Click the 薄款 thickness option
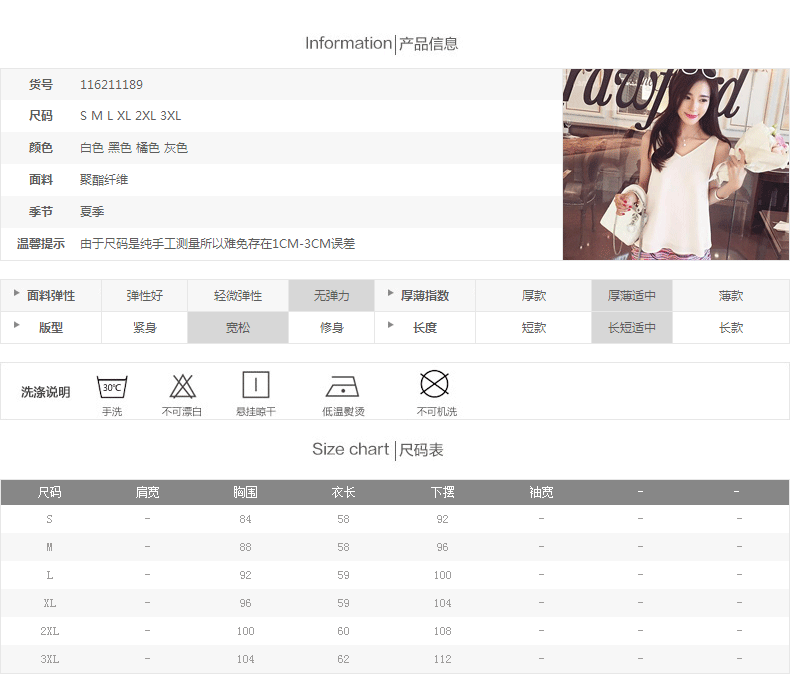This screenshot has height=686, width=790. (730, 296)
